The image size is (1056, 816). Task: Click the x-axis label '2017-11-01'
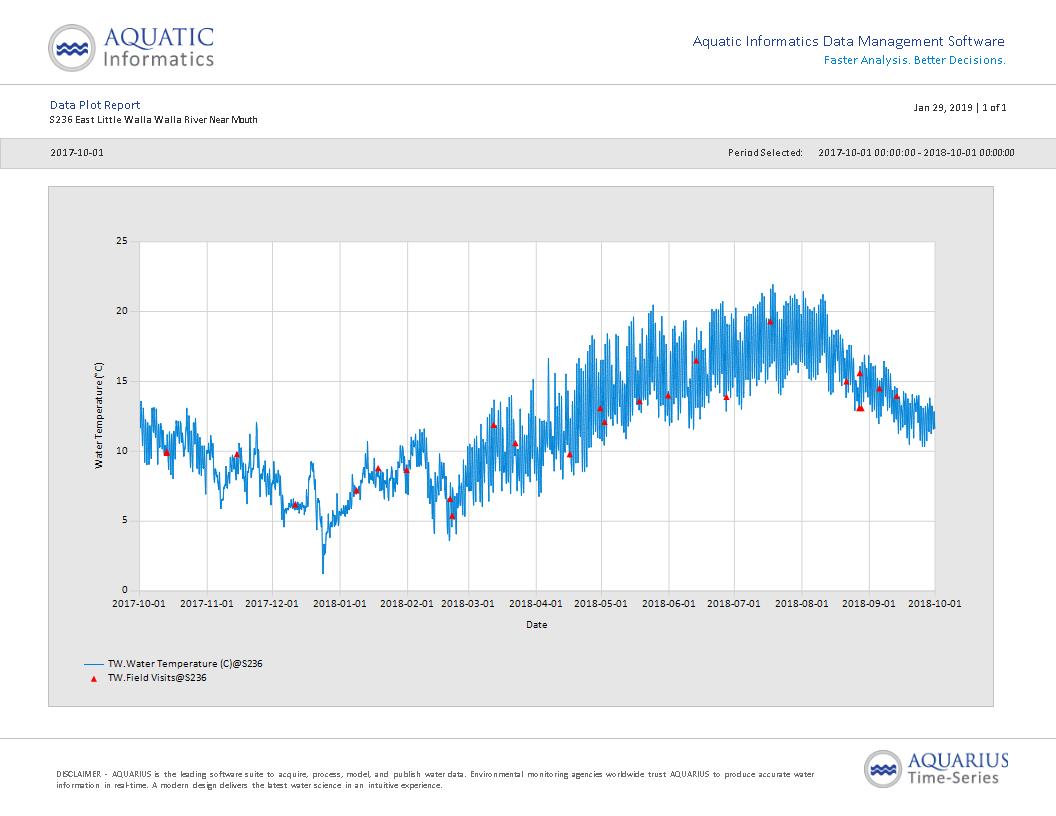[x=207, y=603]
